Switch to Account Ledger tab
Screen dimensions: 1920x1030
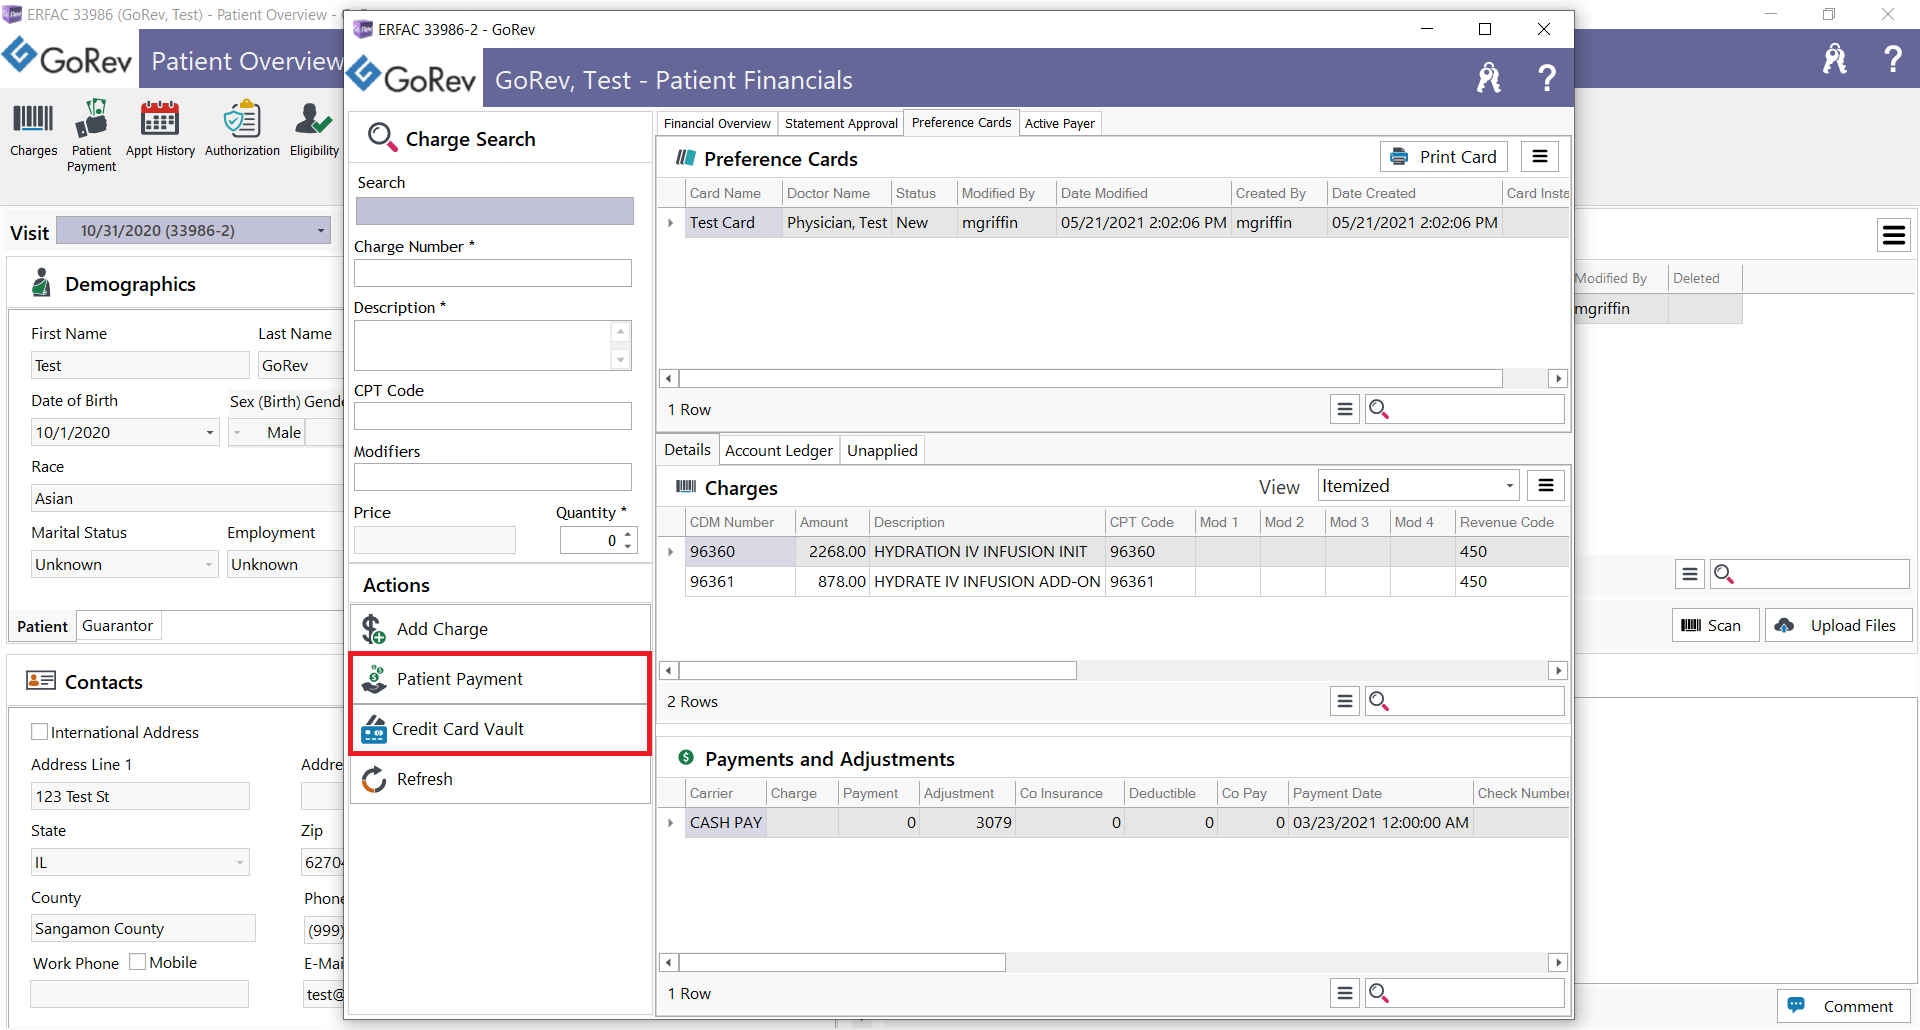(x=778, y=450)
